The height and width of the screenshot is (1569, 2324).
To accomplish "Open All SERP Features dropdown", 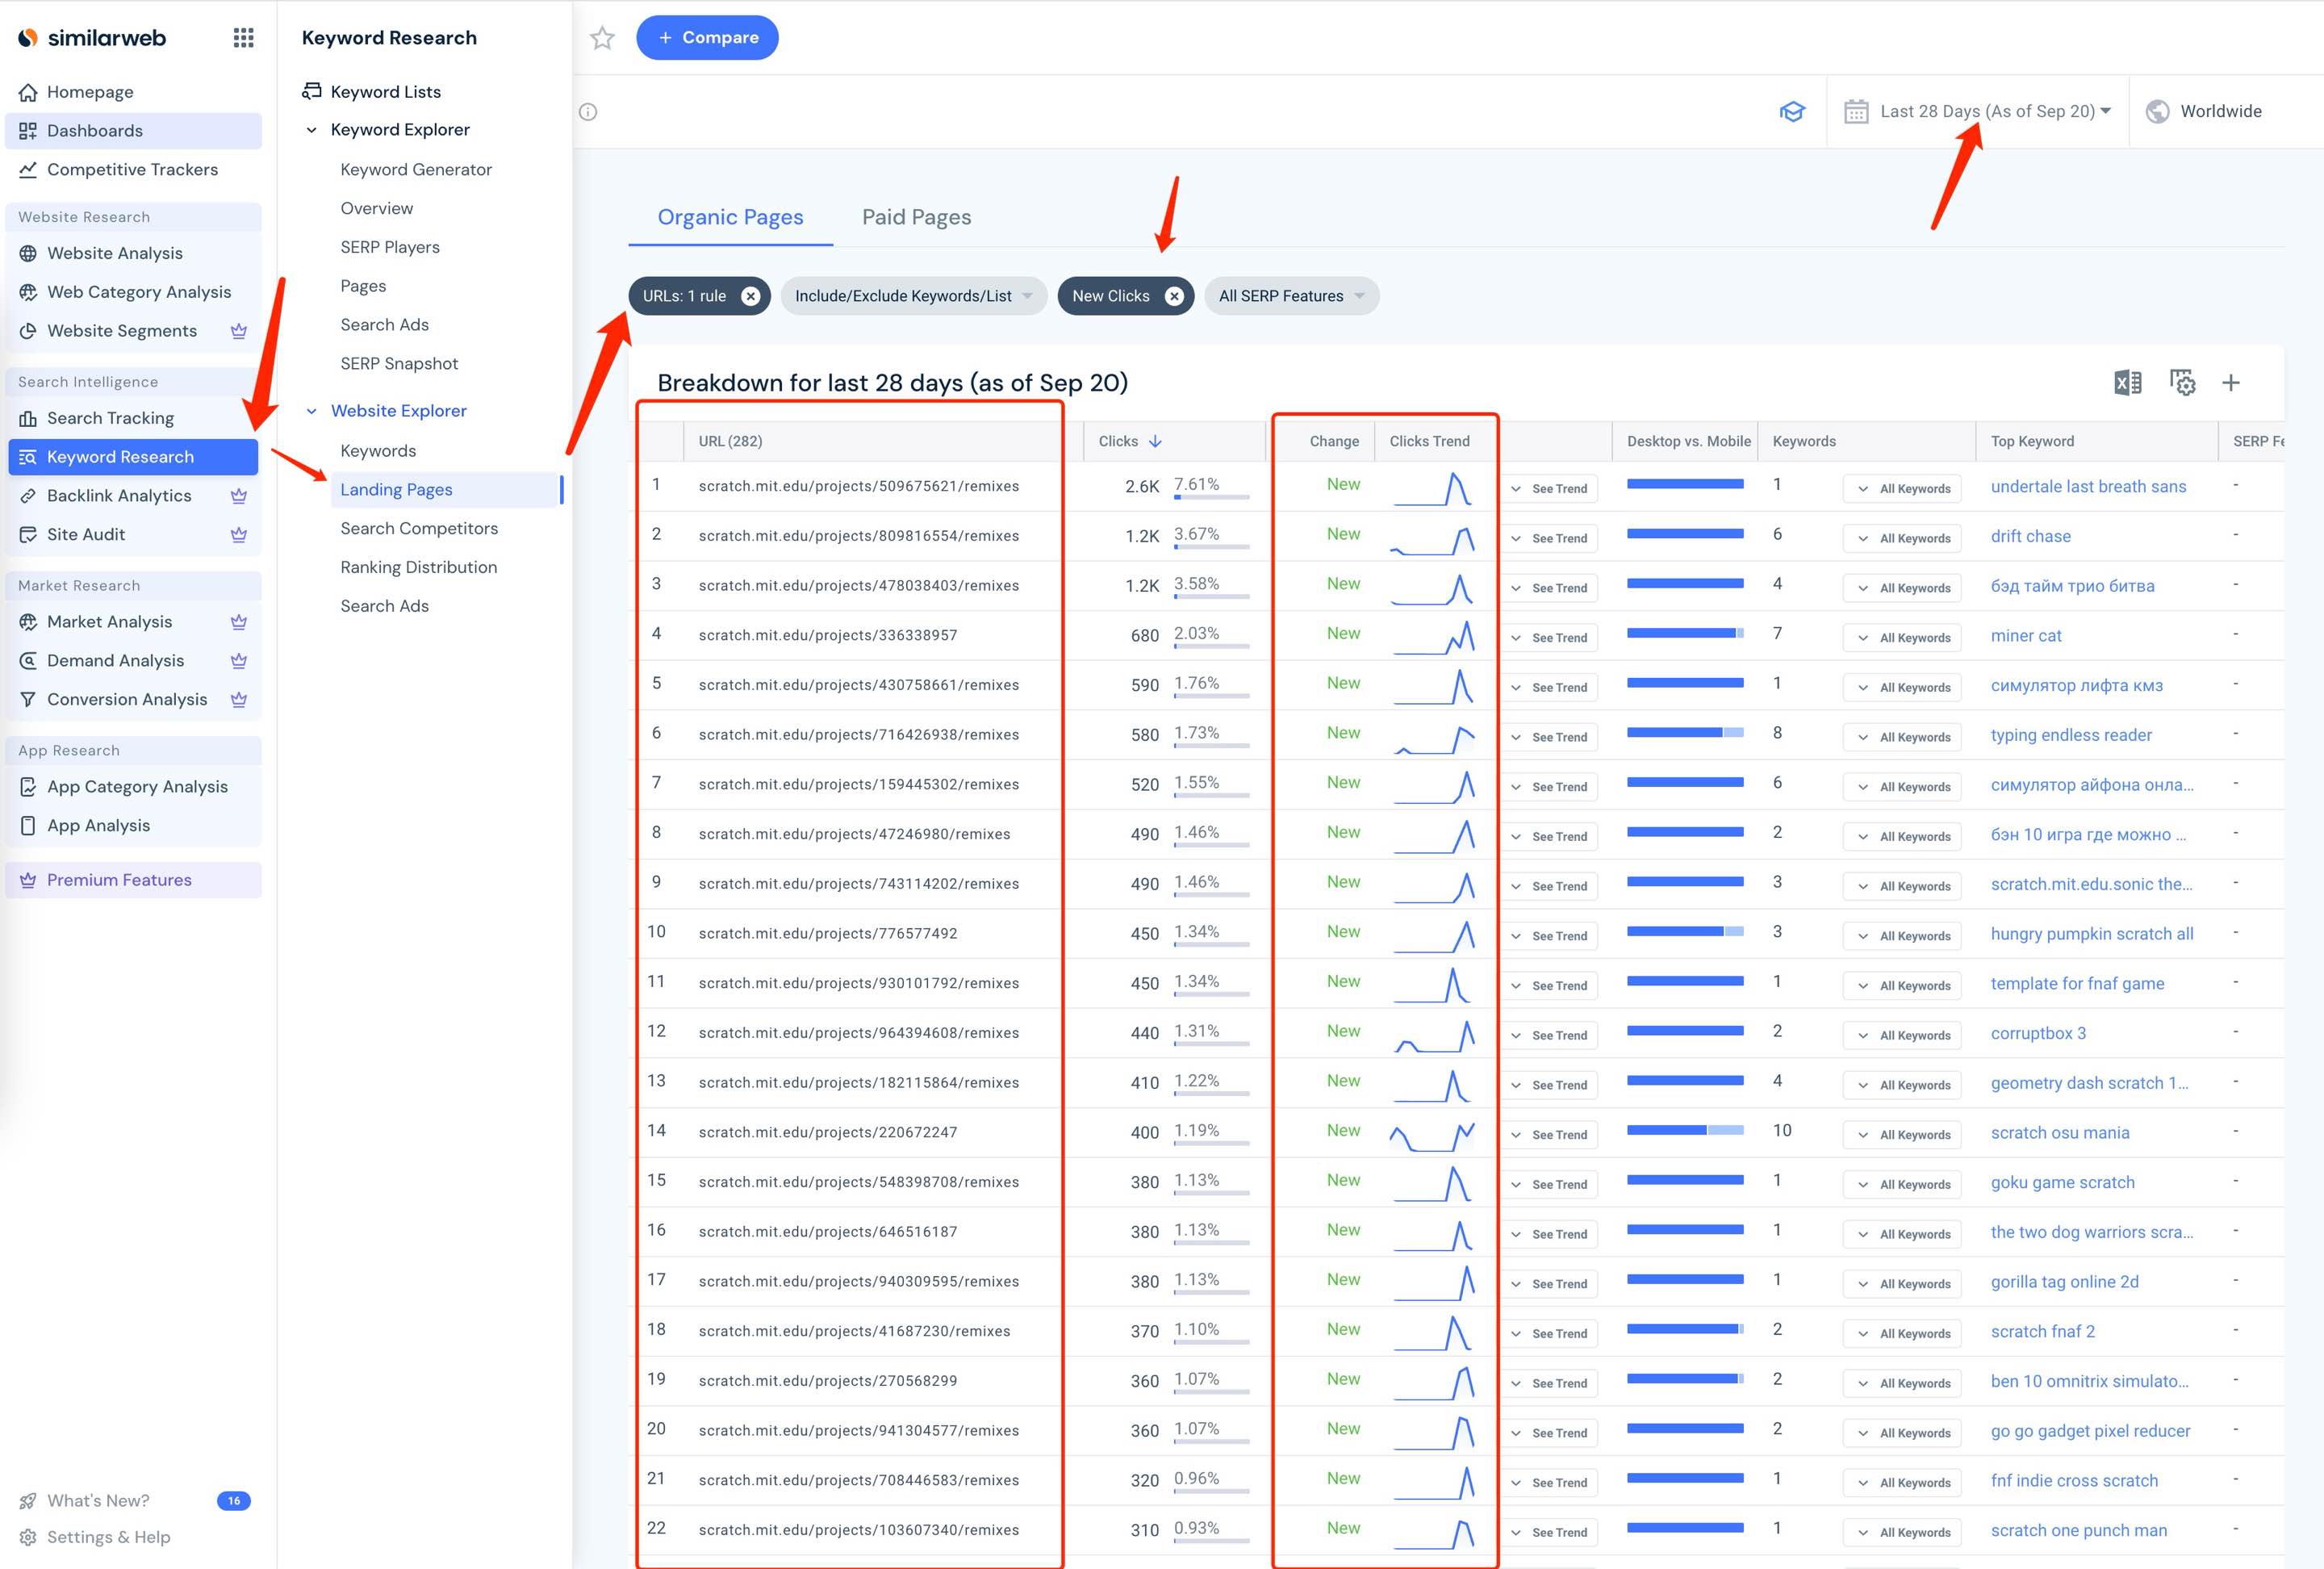I will [1291, 296].
